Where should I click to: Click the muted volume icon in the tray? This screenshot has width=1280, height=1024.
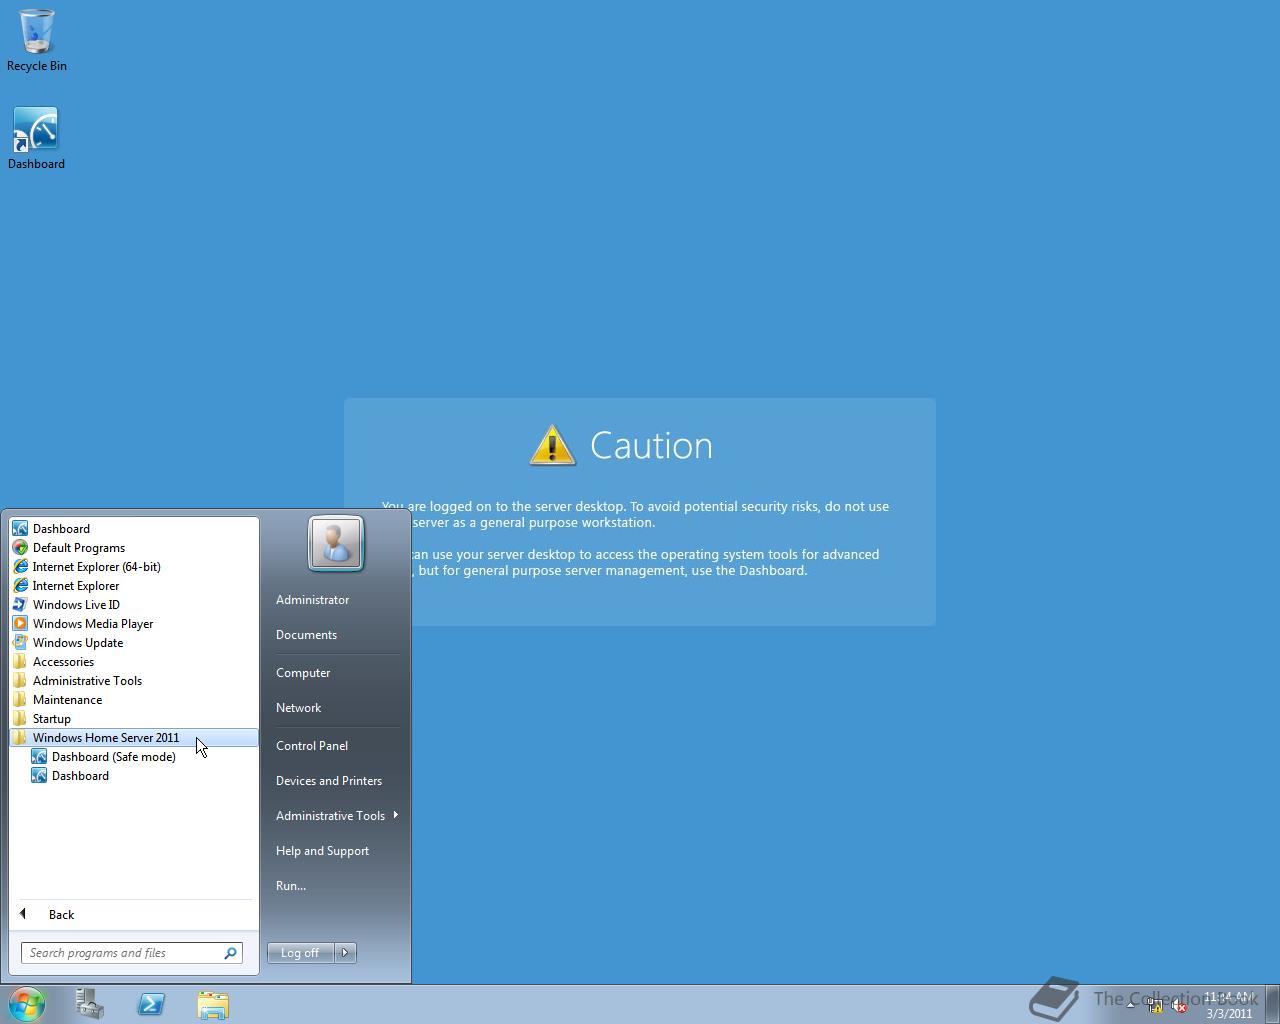pyautogui.click(x=1177, y=1005)
